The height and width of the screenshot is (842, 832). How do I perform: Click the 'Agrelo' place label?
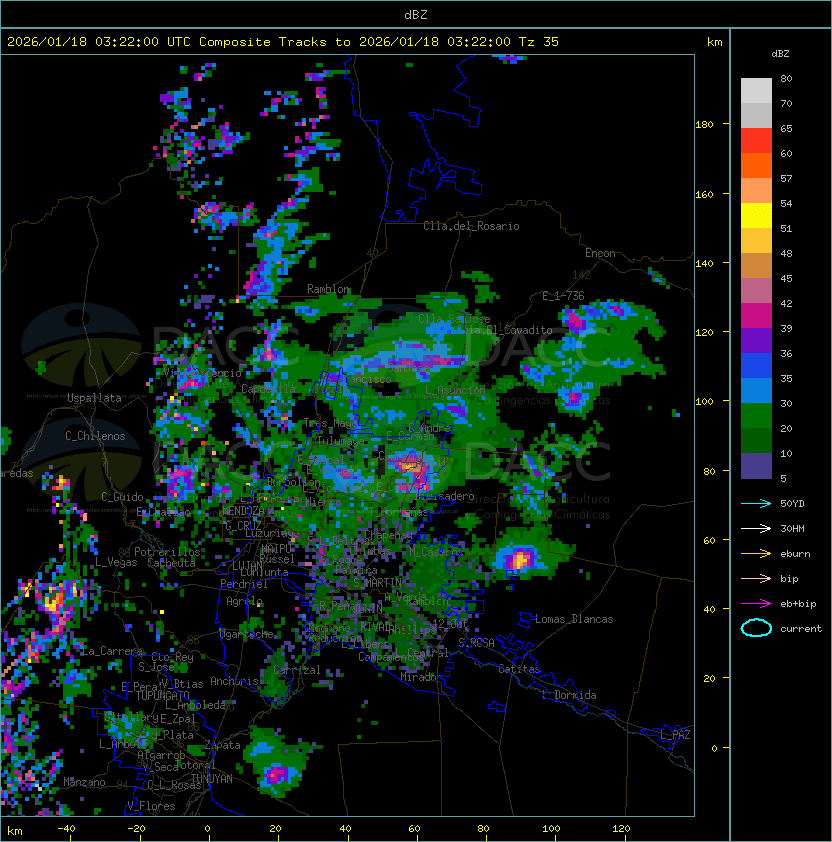(244, 601)
